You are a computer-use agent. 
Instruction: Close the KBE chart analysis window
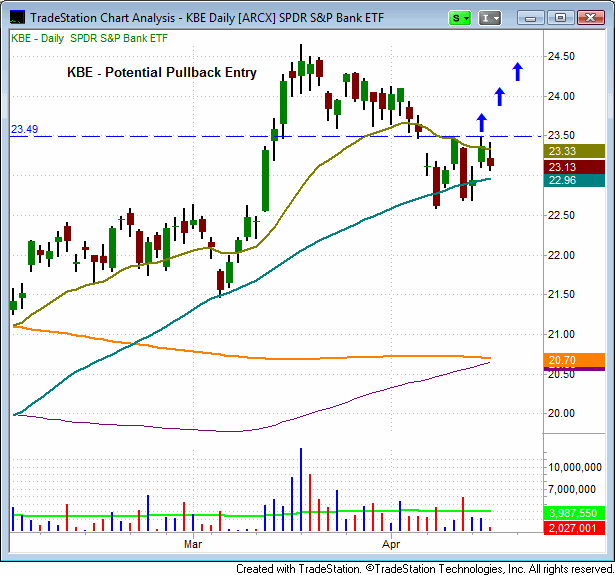(590, 18)
